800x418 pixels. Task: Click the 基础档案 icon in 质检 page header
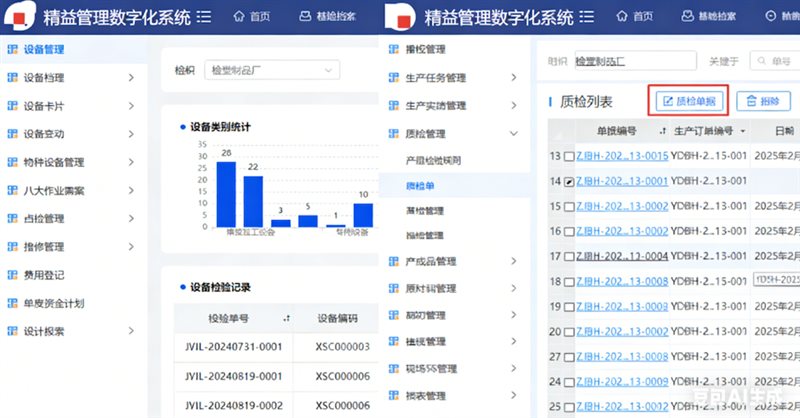pos(687,17)
